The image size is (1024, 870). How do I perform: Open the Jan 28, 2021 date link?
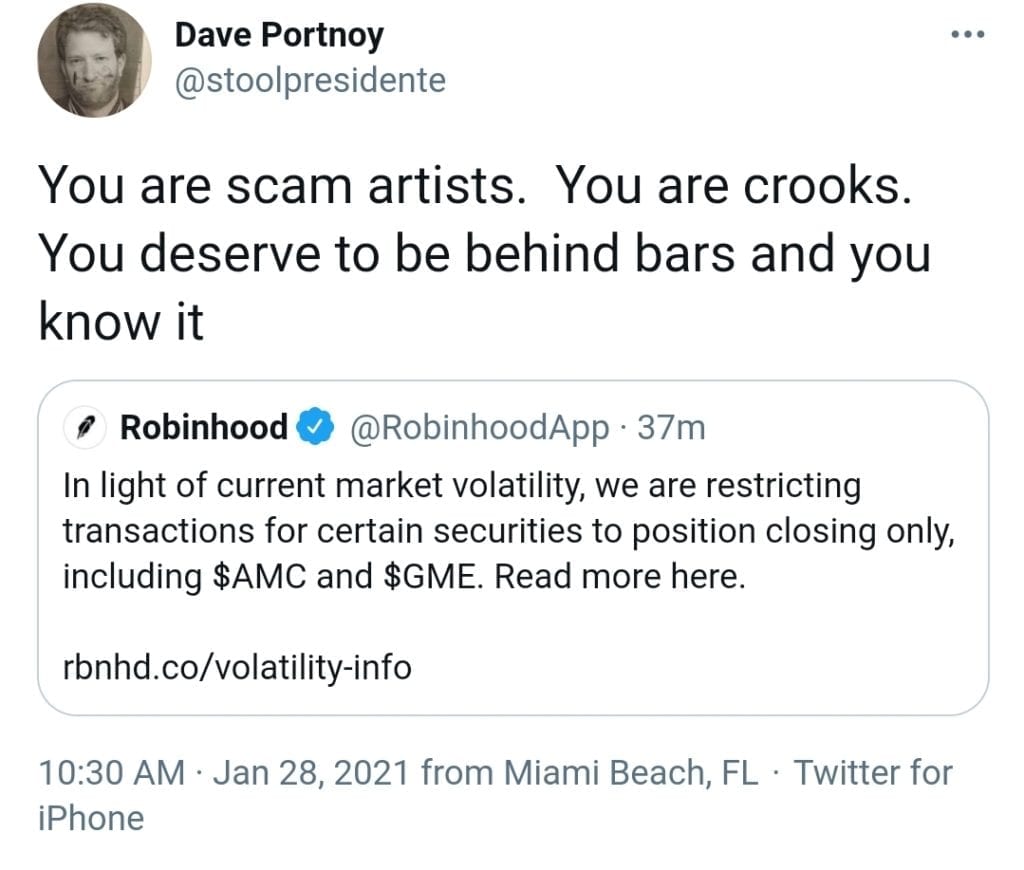(311, 772)
